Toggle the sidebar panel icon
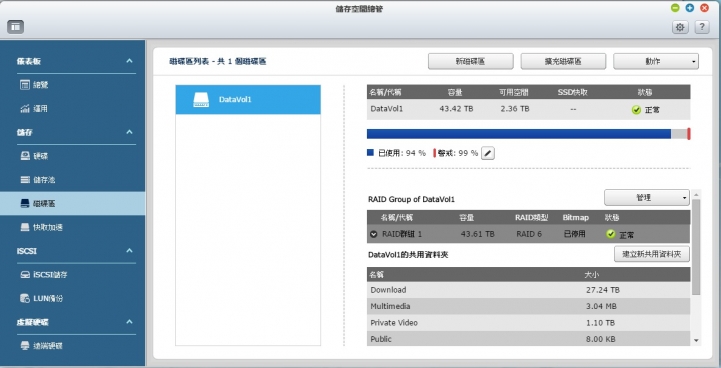This screenshot has width=721, height=368. pos(16,27)
